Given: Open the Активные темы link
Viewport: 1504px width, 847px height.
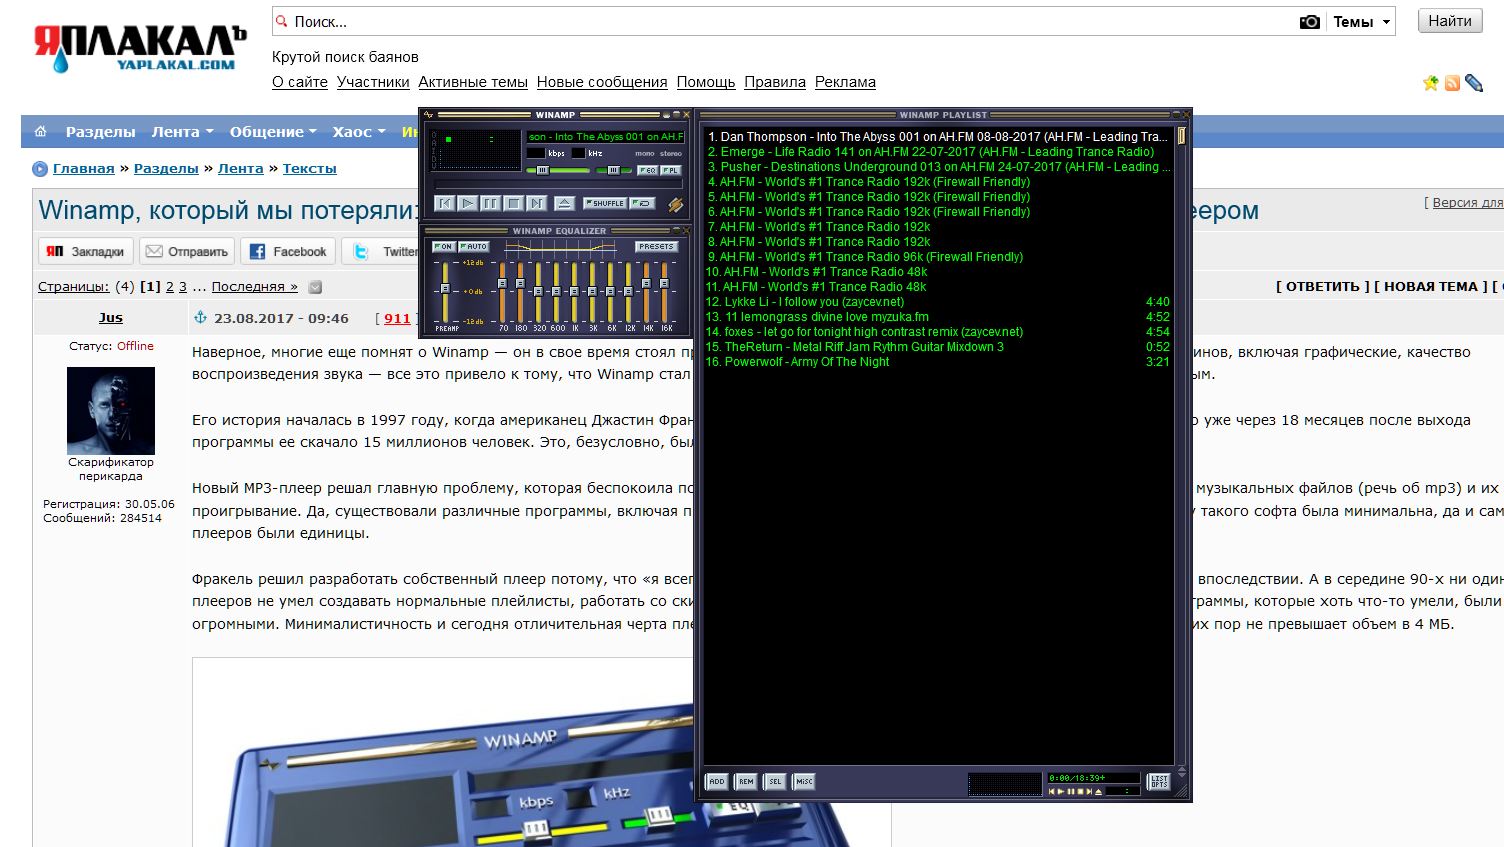Looking at the screenshot, I should pyautogui.click(x=473, y=82).
